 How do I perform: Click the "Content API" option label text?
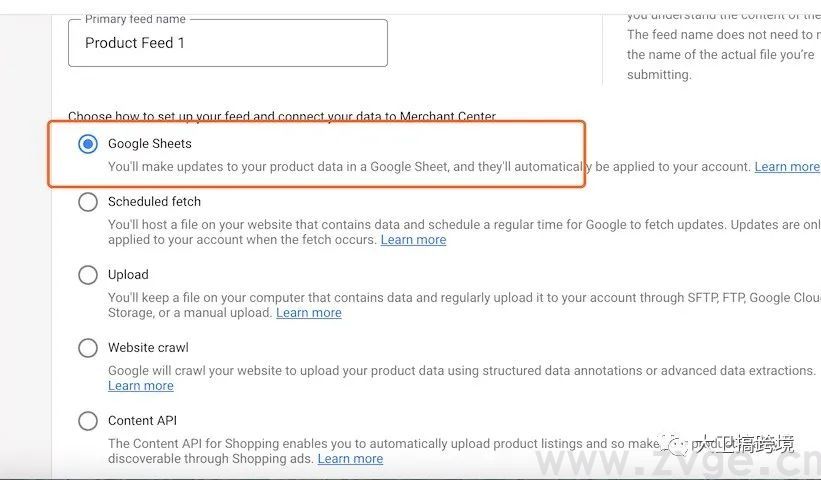click(x=142, y=421)
